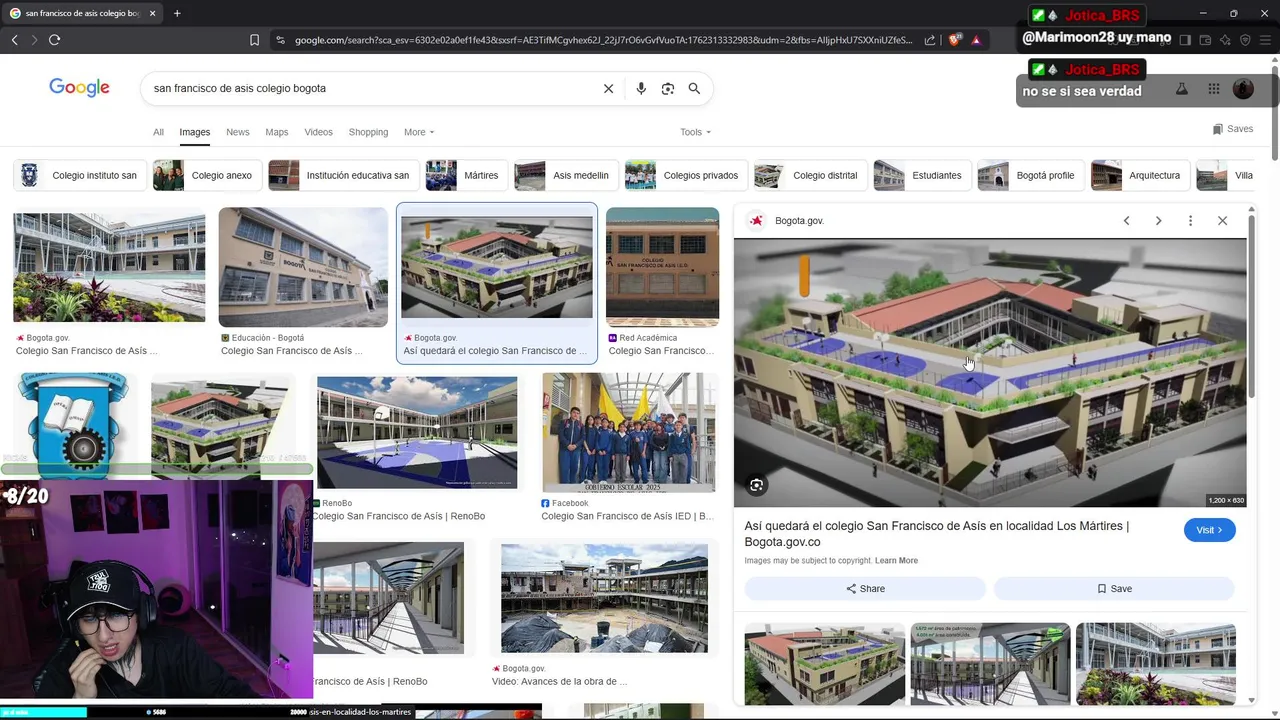
Task: Filter by Colegio anexo chip
Action: coord(207,175)
